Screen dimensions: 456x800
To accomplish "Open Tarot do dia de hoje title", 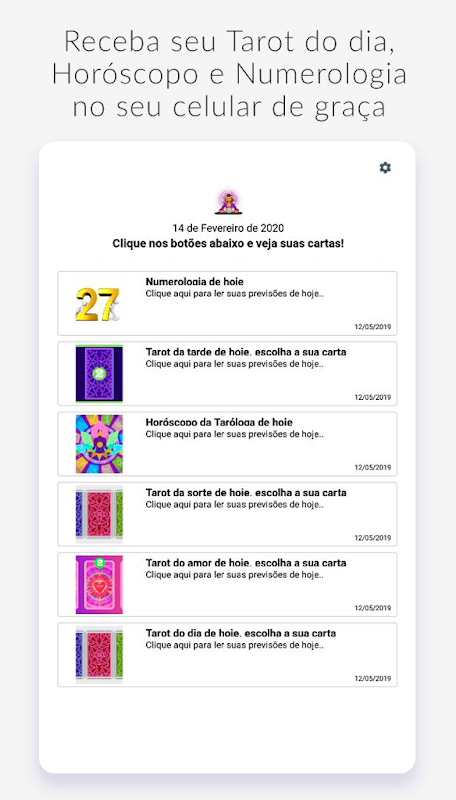I will 241,633.
